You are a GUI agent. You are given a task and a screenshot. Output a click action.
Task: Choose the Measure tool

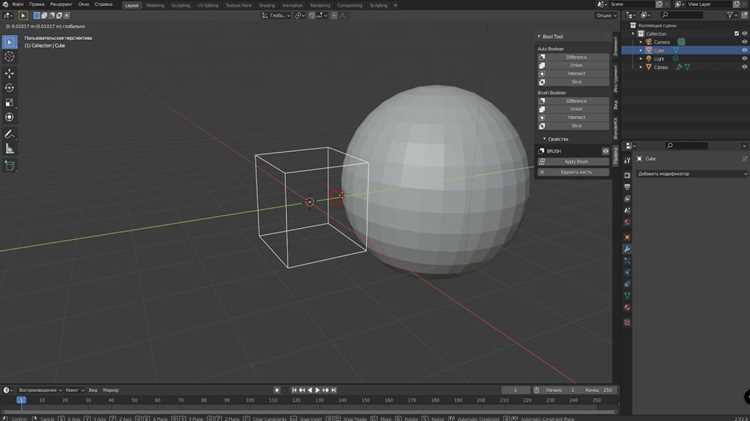tap(9, 149)
